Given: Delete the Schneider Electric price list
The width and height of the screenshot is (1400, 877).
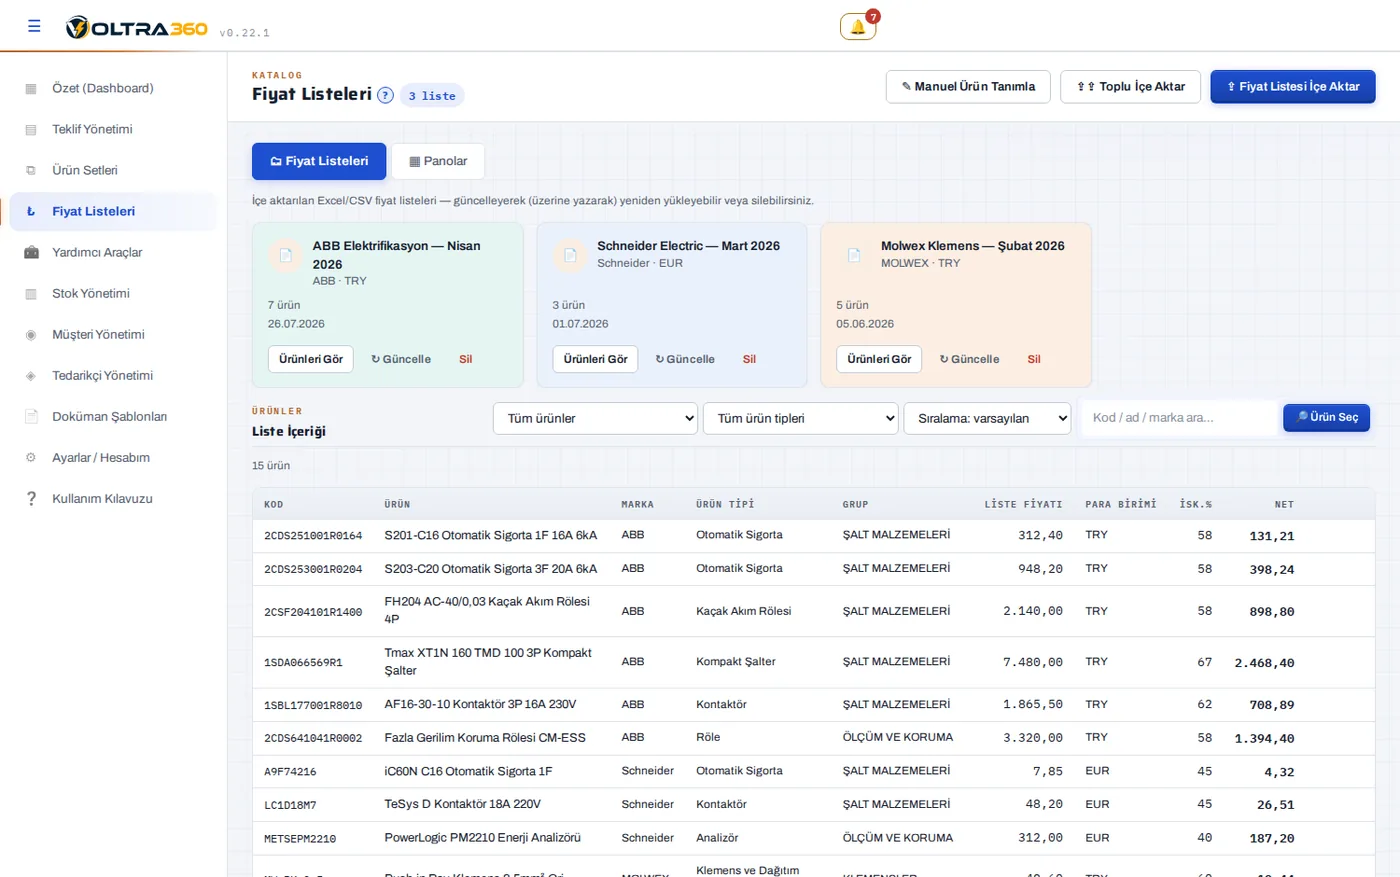Looking at the screenshot, I should point(749,359).
